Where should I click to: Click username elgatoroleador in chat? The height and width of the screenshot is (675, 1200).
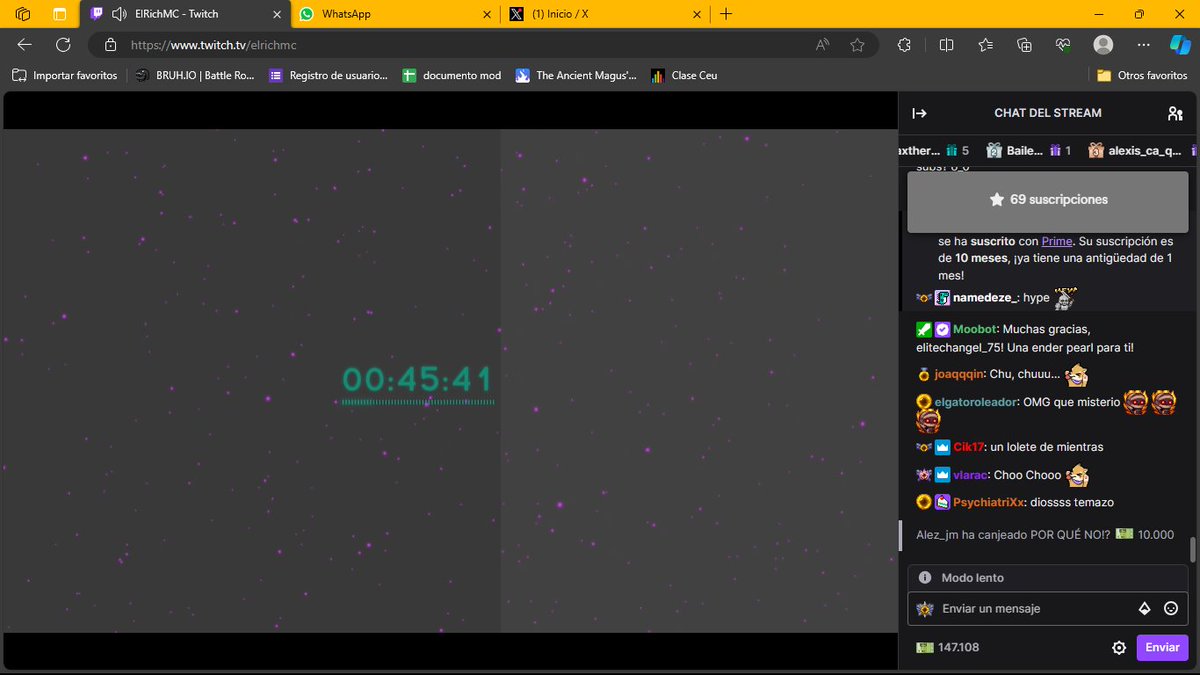[x=975, y=401]
